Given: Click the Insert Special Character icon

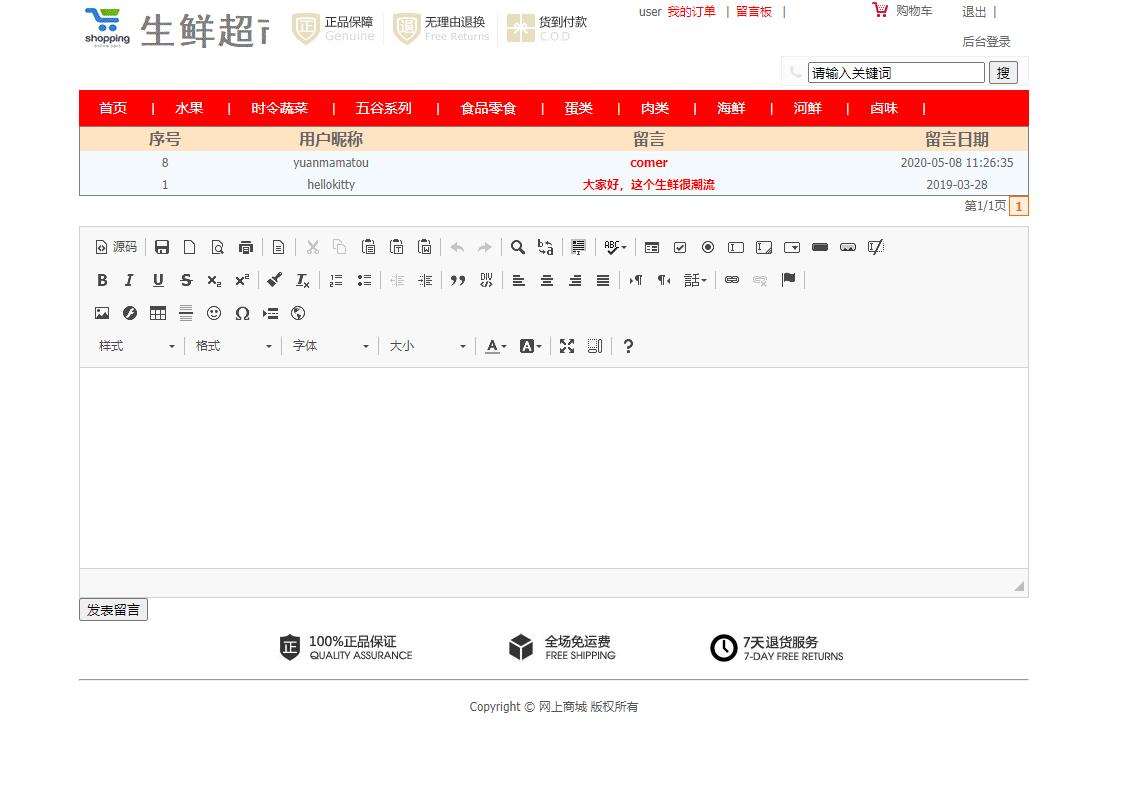Looking at the screenshot, I should (x=242, y=313).
